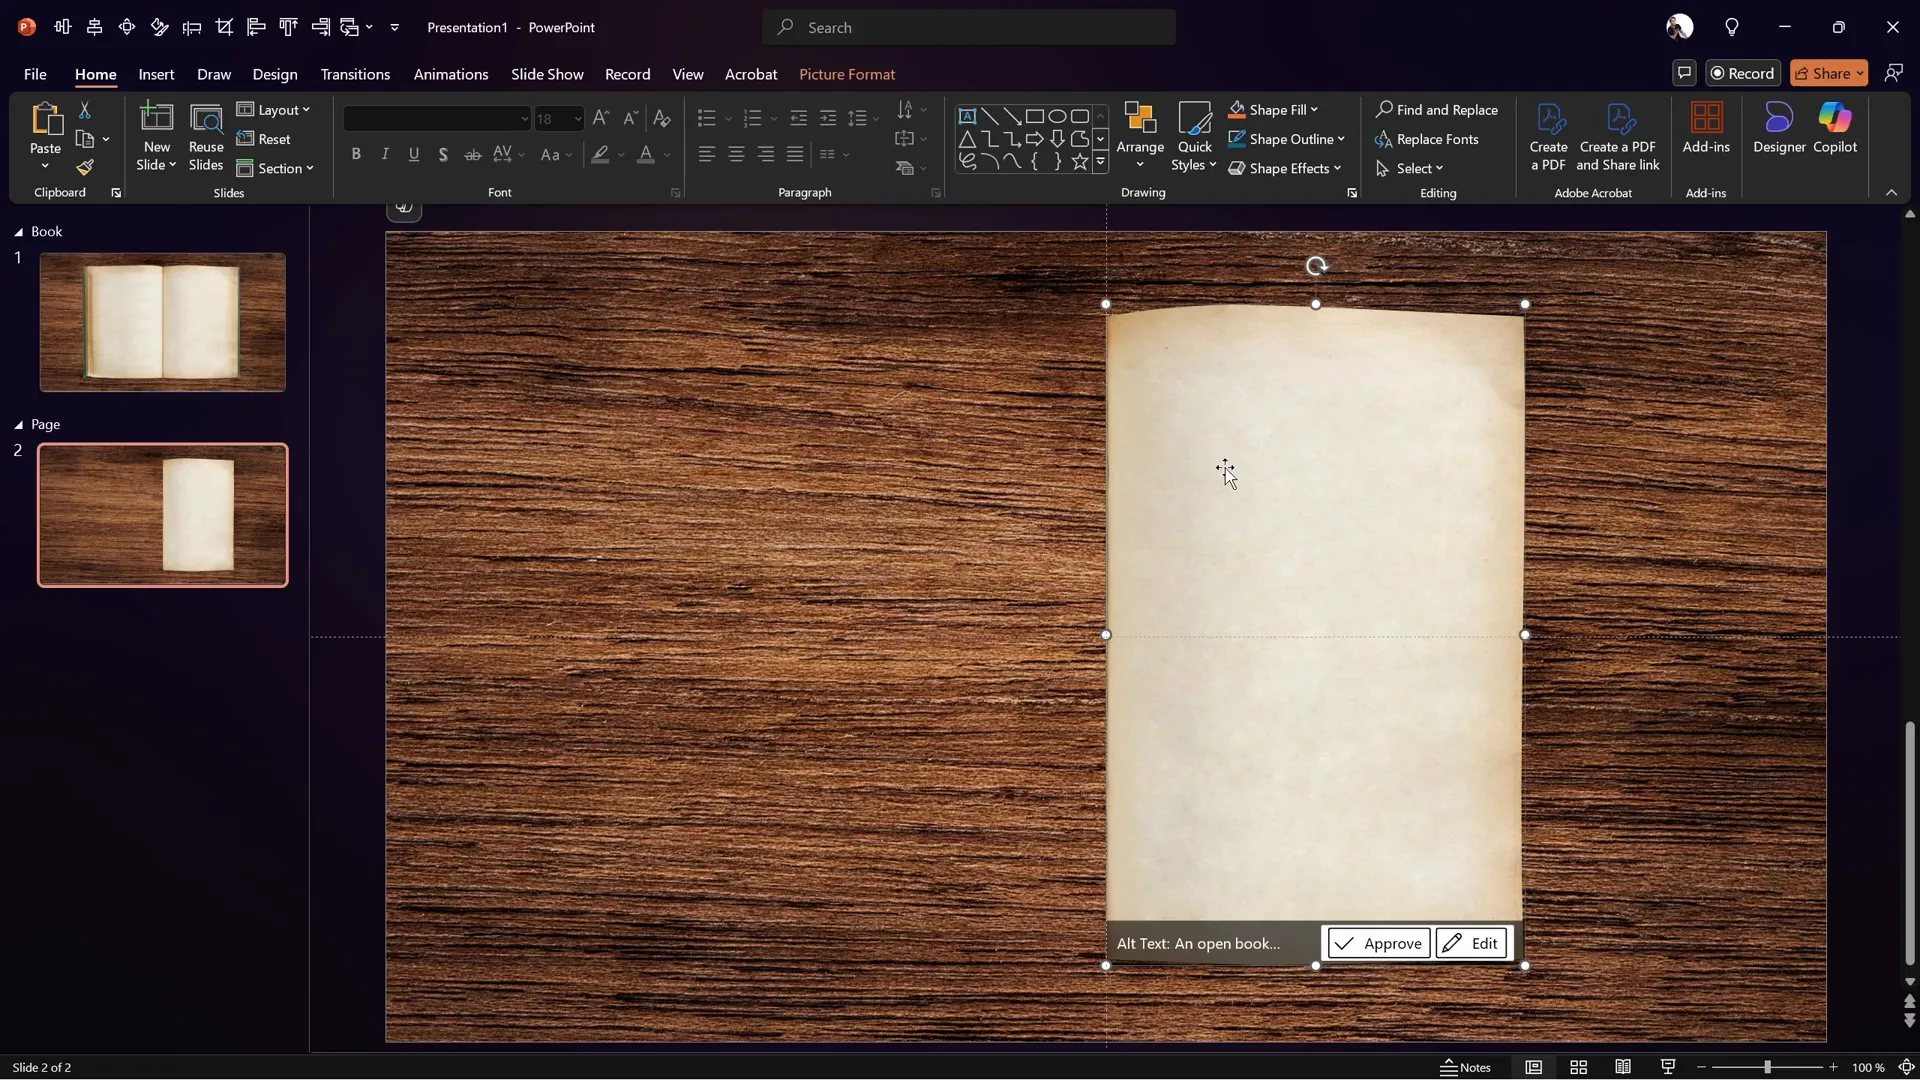Apply Strikethrough formatting
This screenshot has height=1080, width=1920.
pyautogui.click(x=473, y=154)
